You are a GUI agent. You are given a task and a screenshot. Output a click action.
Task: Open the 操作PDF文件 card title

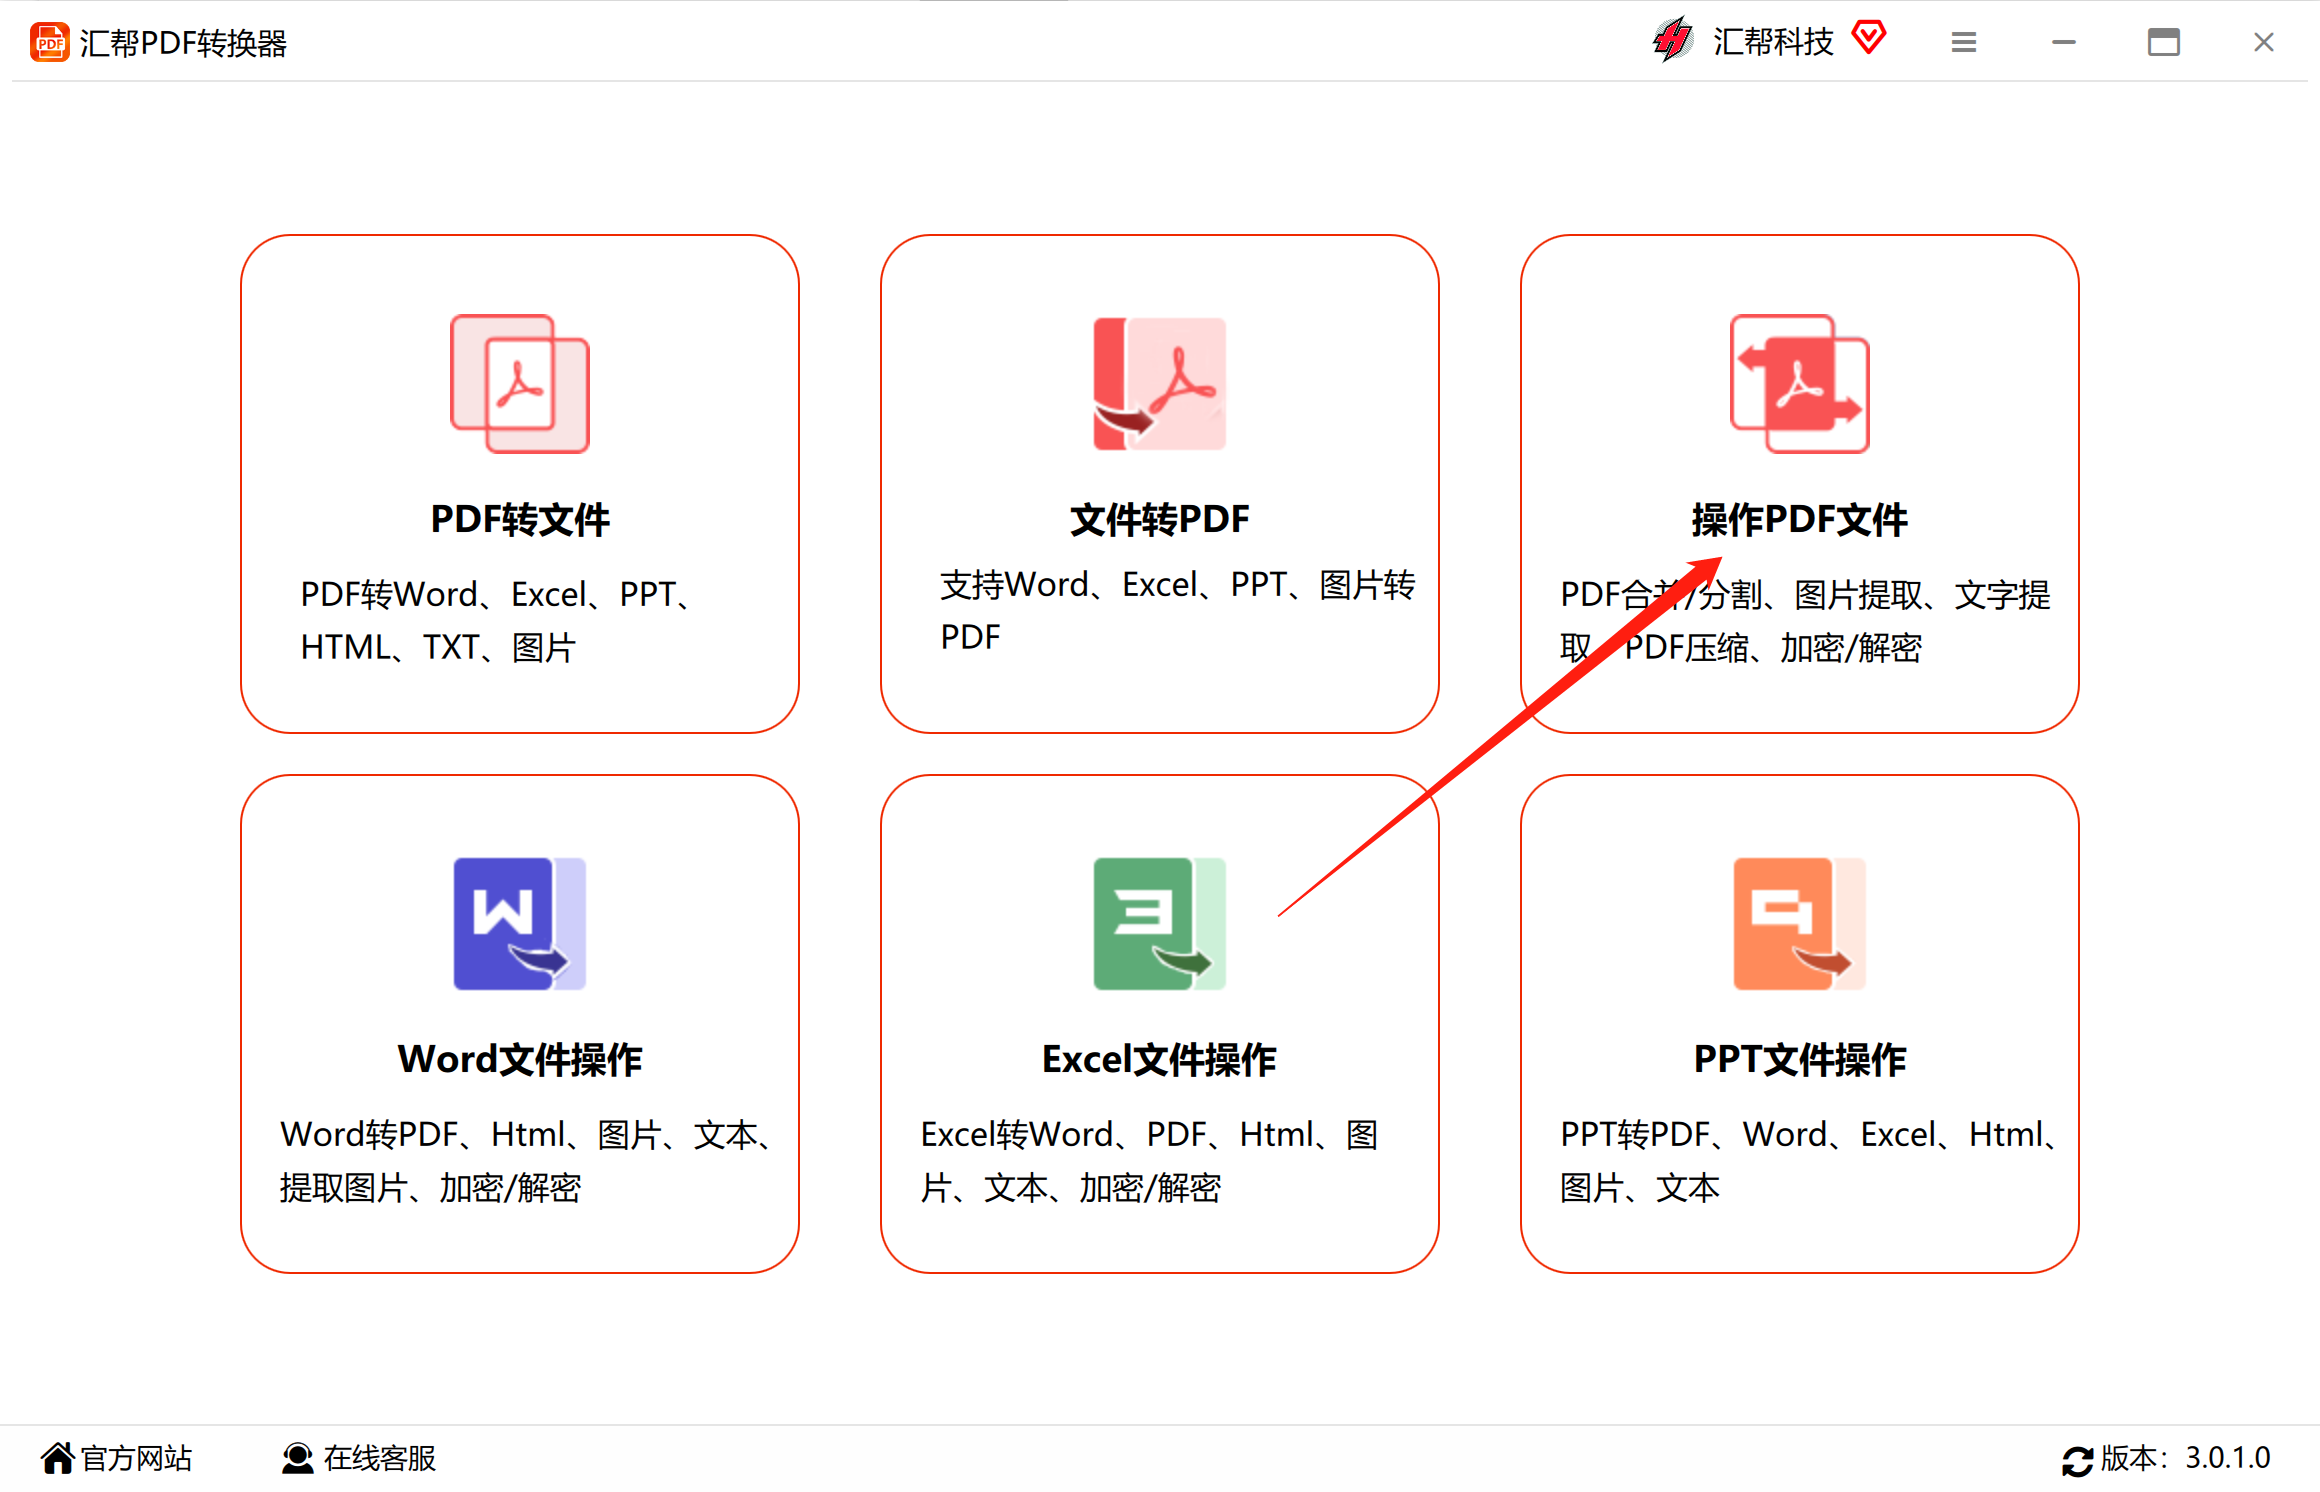[x=1800, y=520]
